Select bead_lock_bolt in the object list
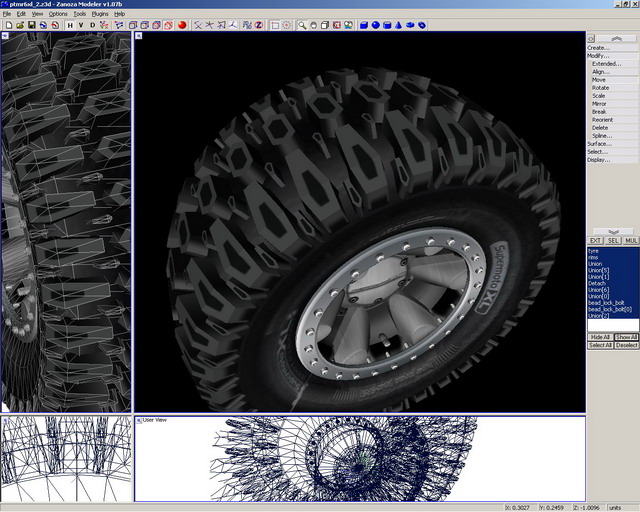 pos(608,303)
